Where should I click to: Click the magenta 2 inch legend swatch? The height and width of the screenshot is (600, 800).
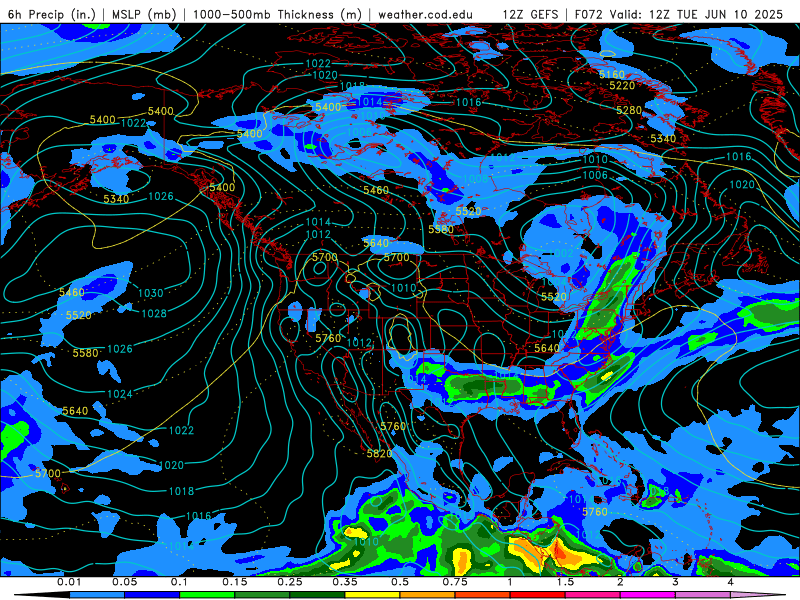click(x=647, y=595)
